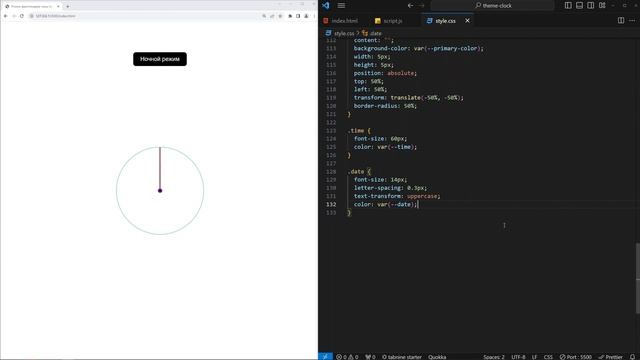Click the Prettier status bar item
Image resolution: width=640 pixels, height=360 pixels.
tap(611, 357)
